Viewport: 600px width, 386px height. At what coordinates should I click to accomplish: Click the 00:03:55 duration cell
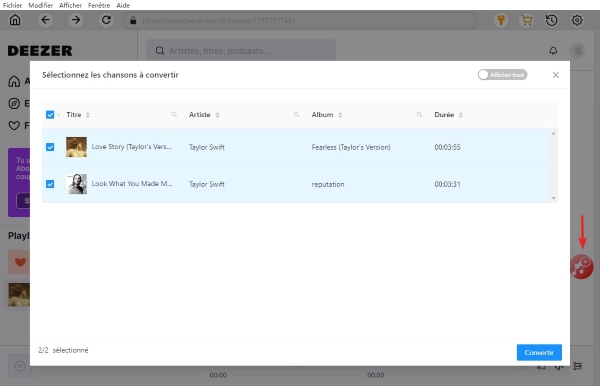pyautogui.click(x=447, y=147)
